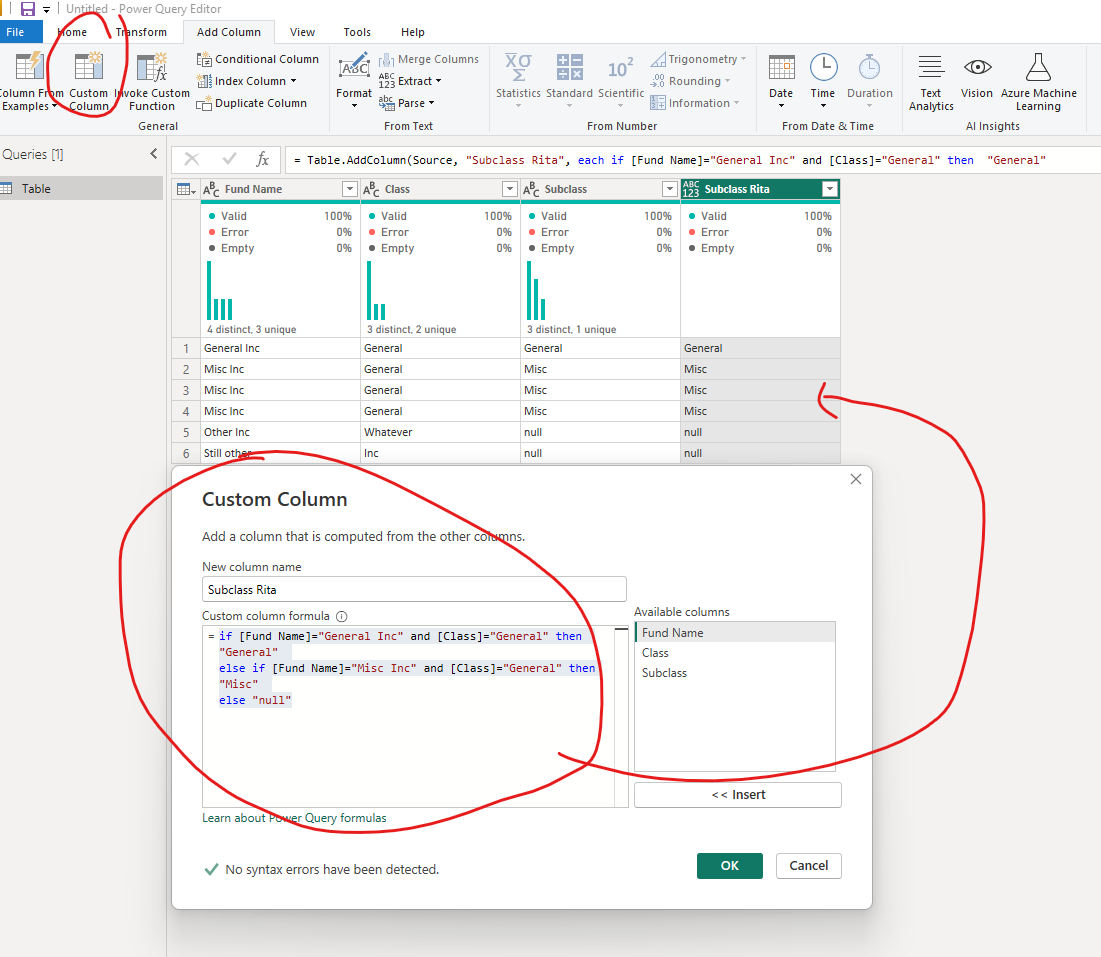Screen dimensions: 1101x957
Task: Click formula info icon in dialog
Action: [x=341, y=616]
